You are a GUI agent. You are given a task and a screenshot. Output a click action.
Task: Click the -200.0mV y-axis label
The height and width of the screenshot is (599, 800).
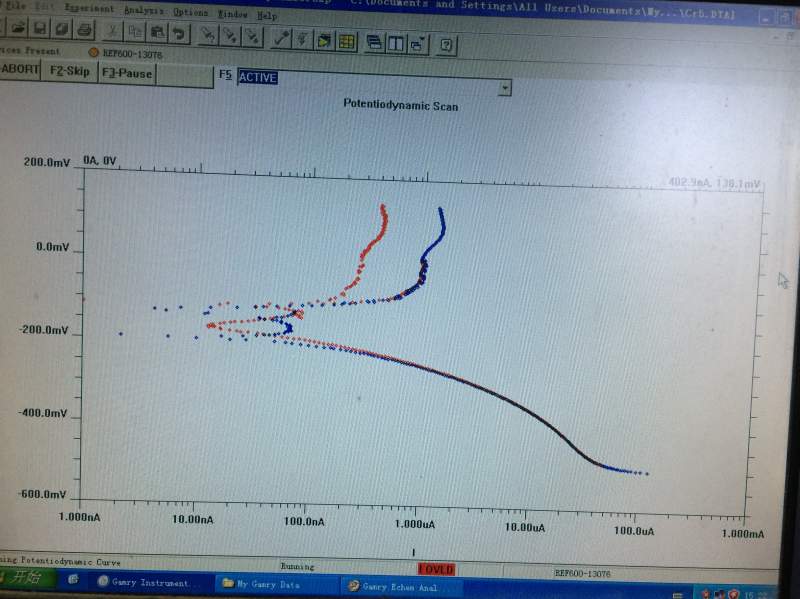43,330
